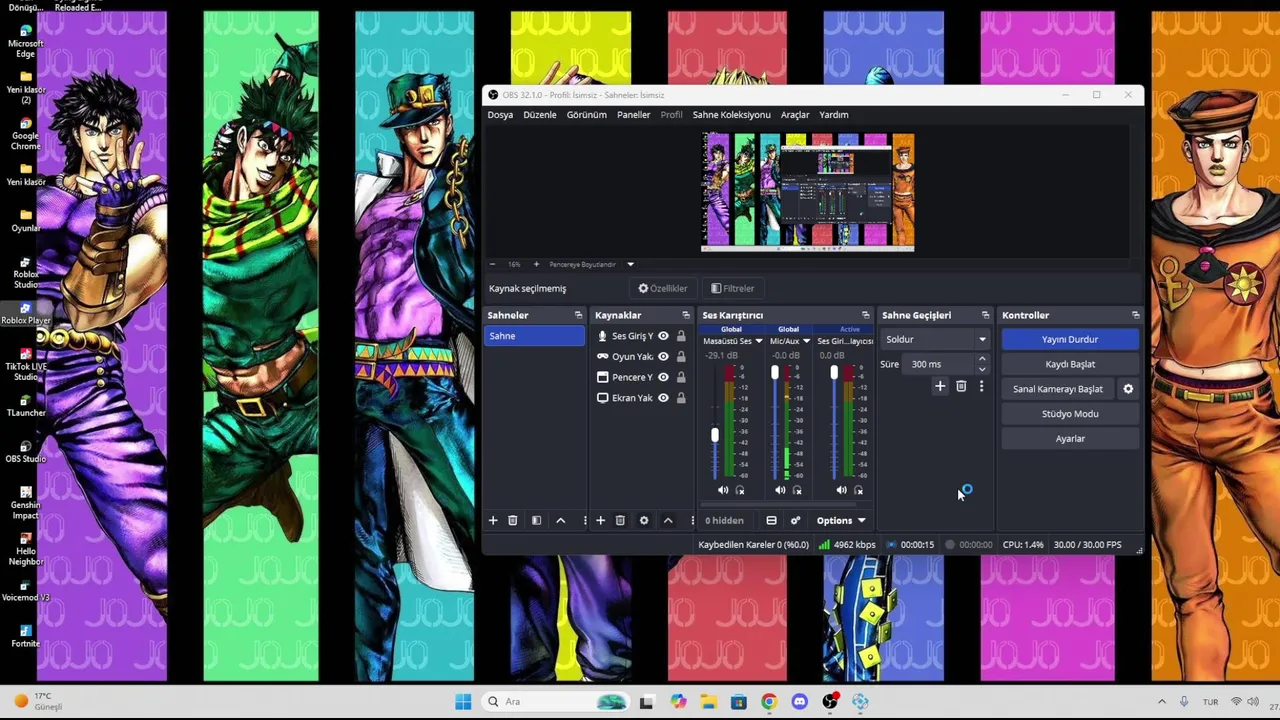Pop out the Sahne Geçişleri dock
This screenshot has height=720, width=1280.
[x=985, y=315]
